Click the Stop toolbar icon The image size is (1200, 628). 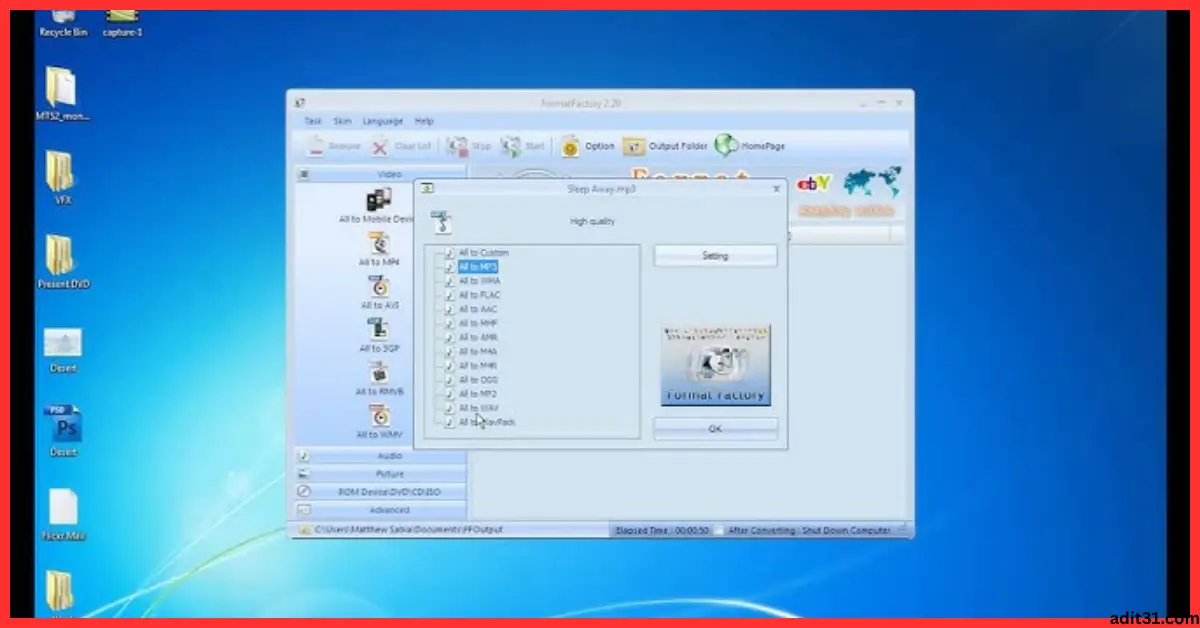pyautogui.click(x=457, y=146)
